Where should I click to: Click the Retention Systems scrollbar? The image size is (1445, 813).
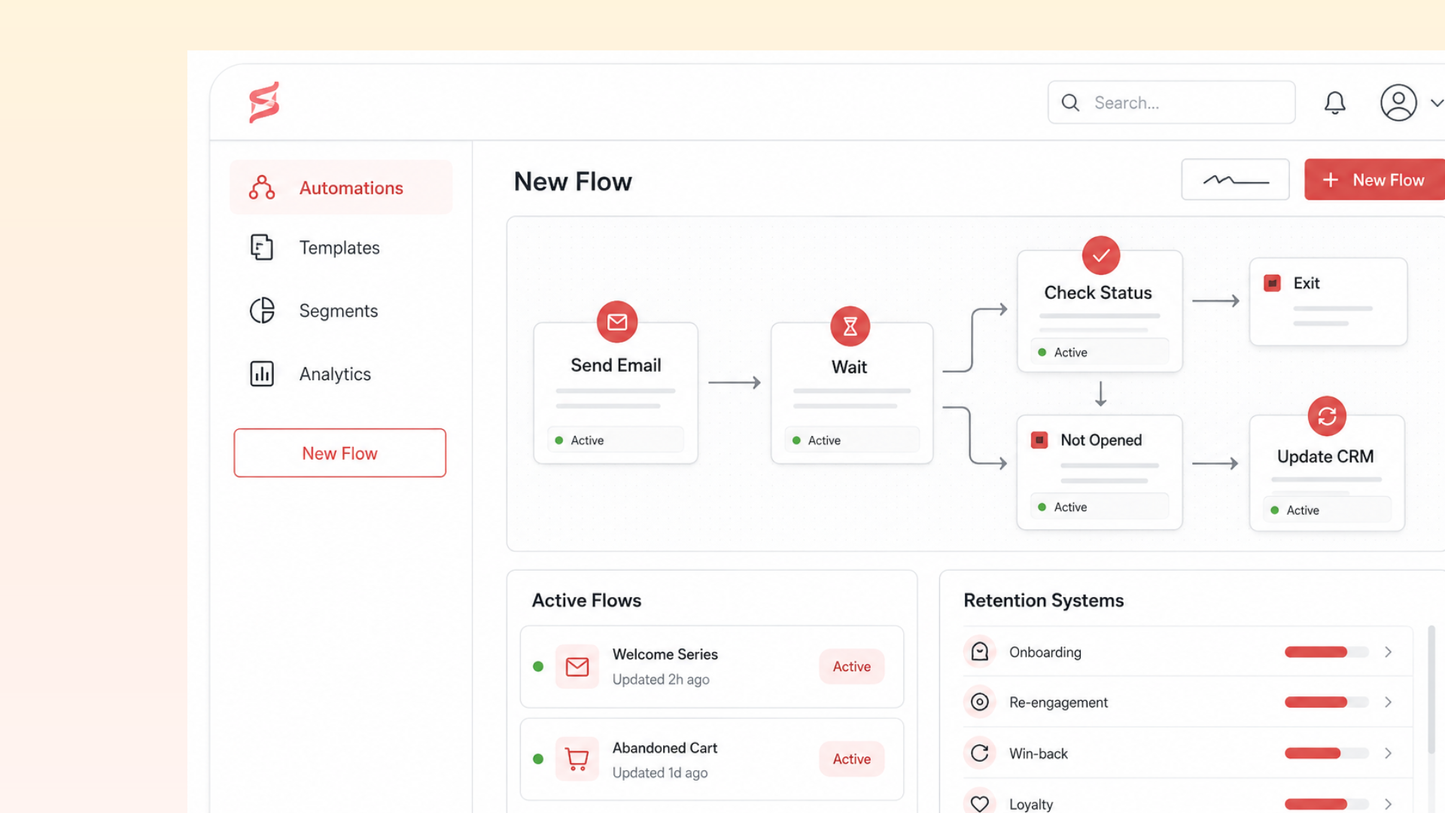click(1432, 692)
